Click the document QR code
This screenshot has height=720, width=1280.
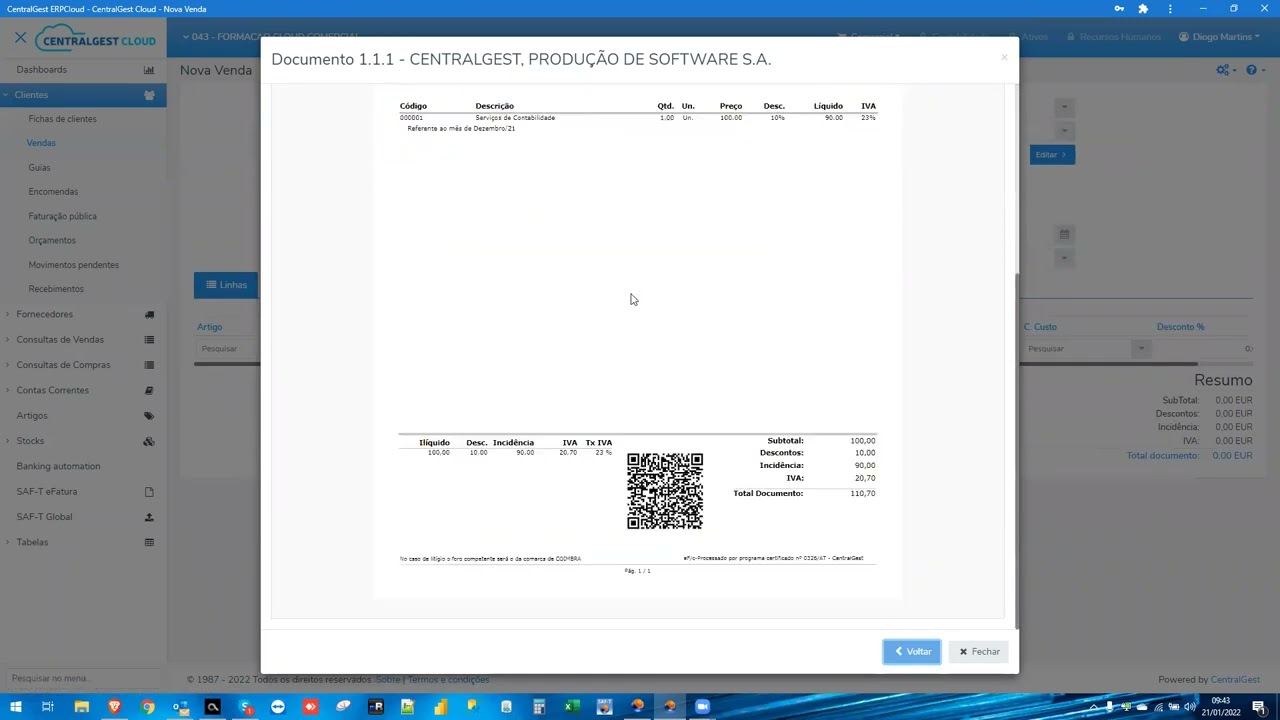(665, 491)
